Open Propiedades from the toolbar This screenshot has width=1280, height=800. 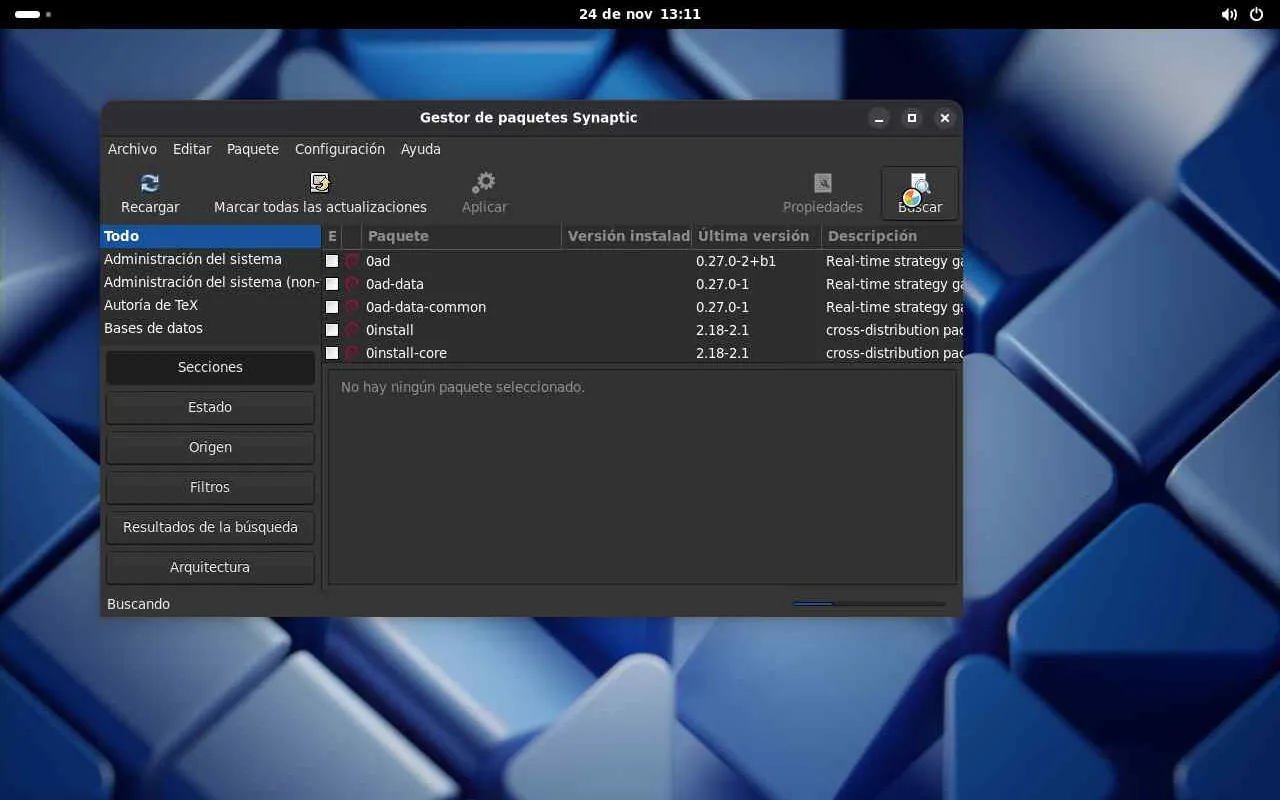(x=822, y=194)
